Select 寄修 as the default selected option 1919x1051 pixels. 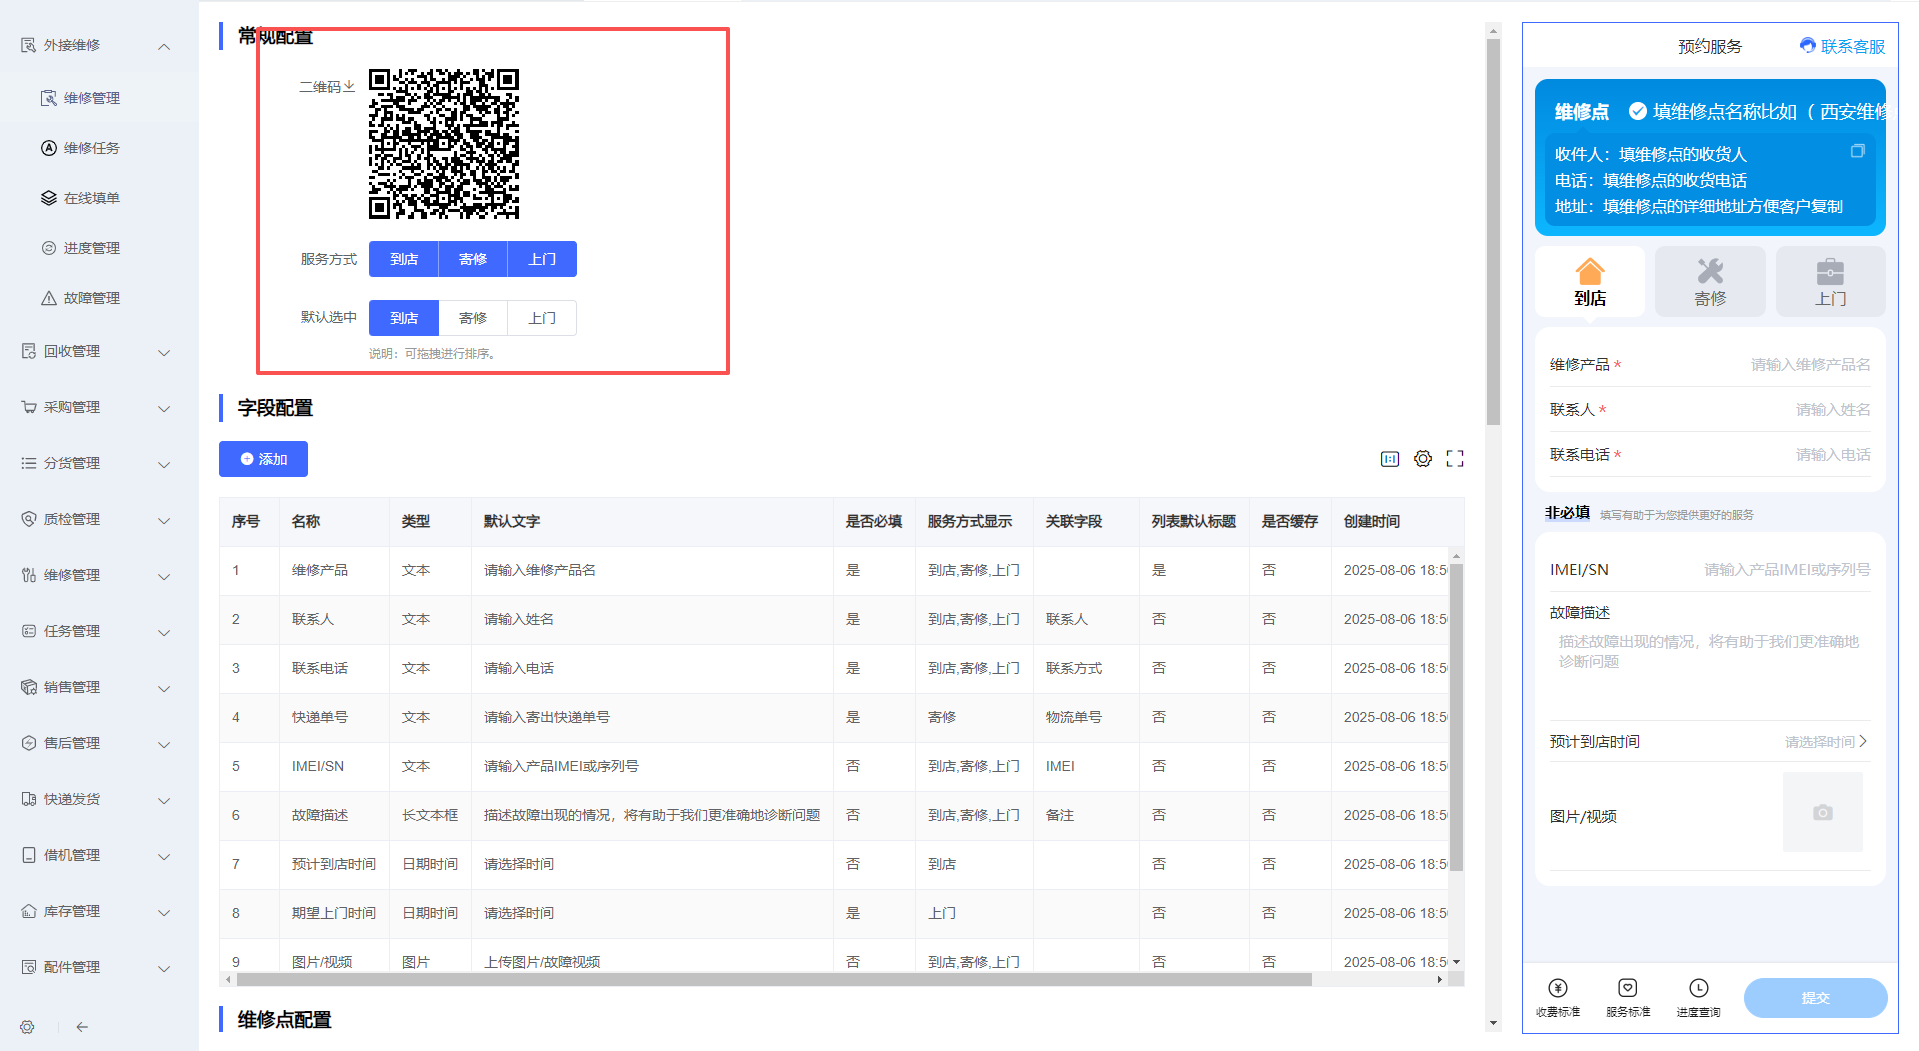pyautogui.click(x=473, y=318)
